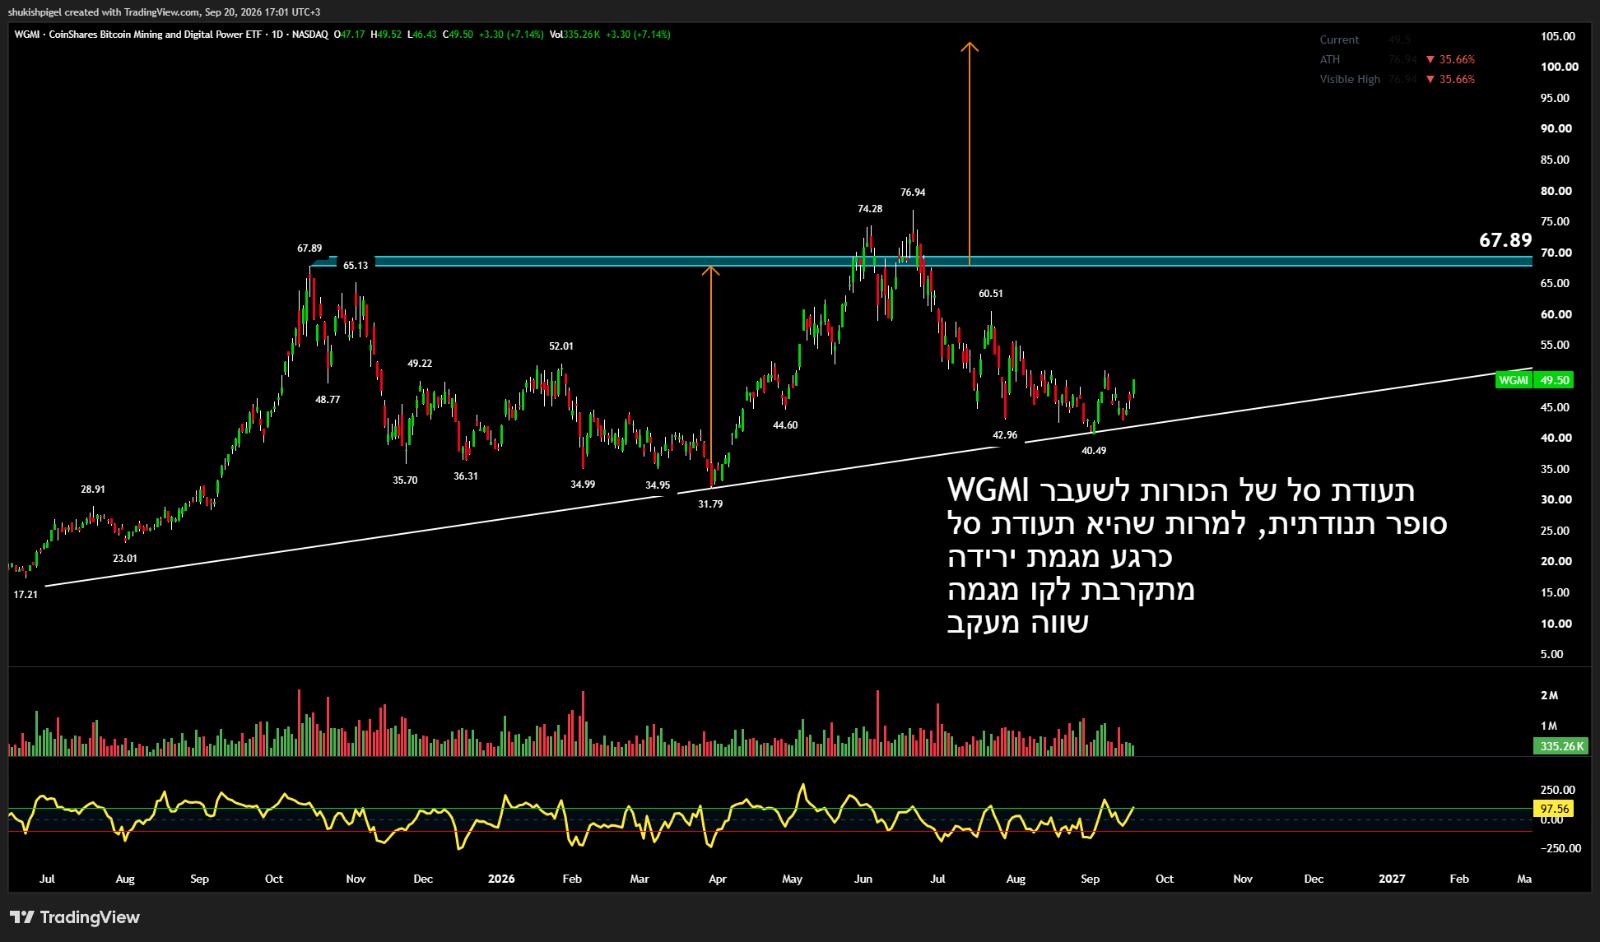Click the 52.01 swing high label
This screenshot has height=942, width=1600.
point(561,346)
